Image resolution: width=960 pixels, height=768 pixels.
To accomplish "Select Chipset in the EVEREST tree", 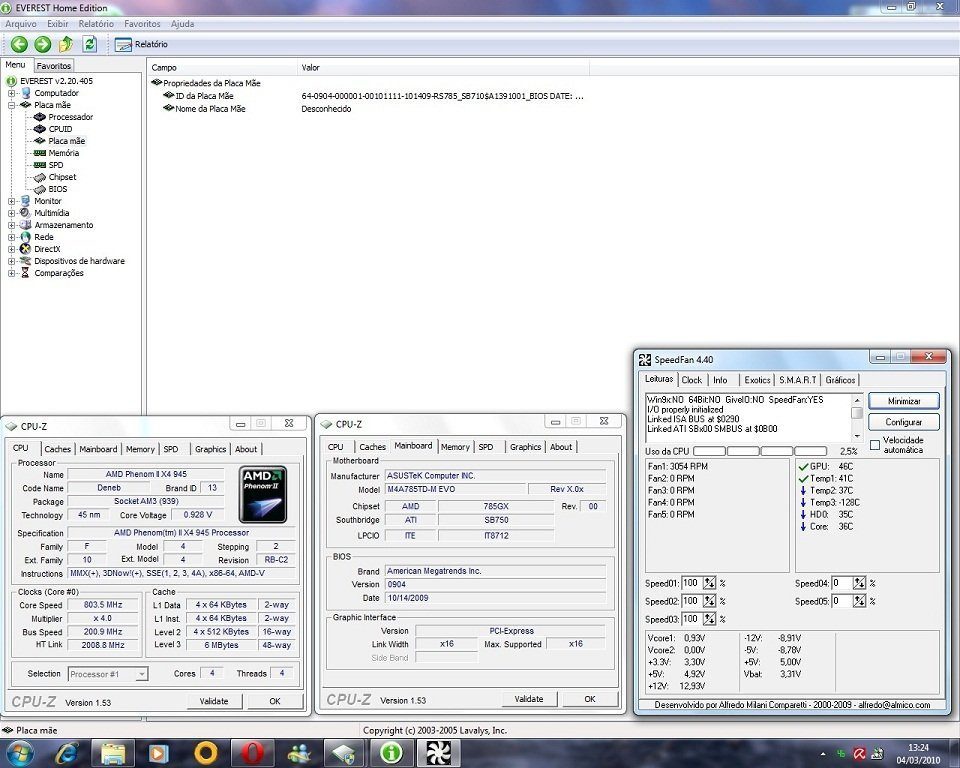I will click(62, 177).
